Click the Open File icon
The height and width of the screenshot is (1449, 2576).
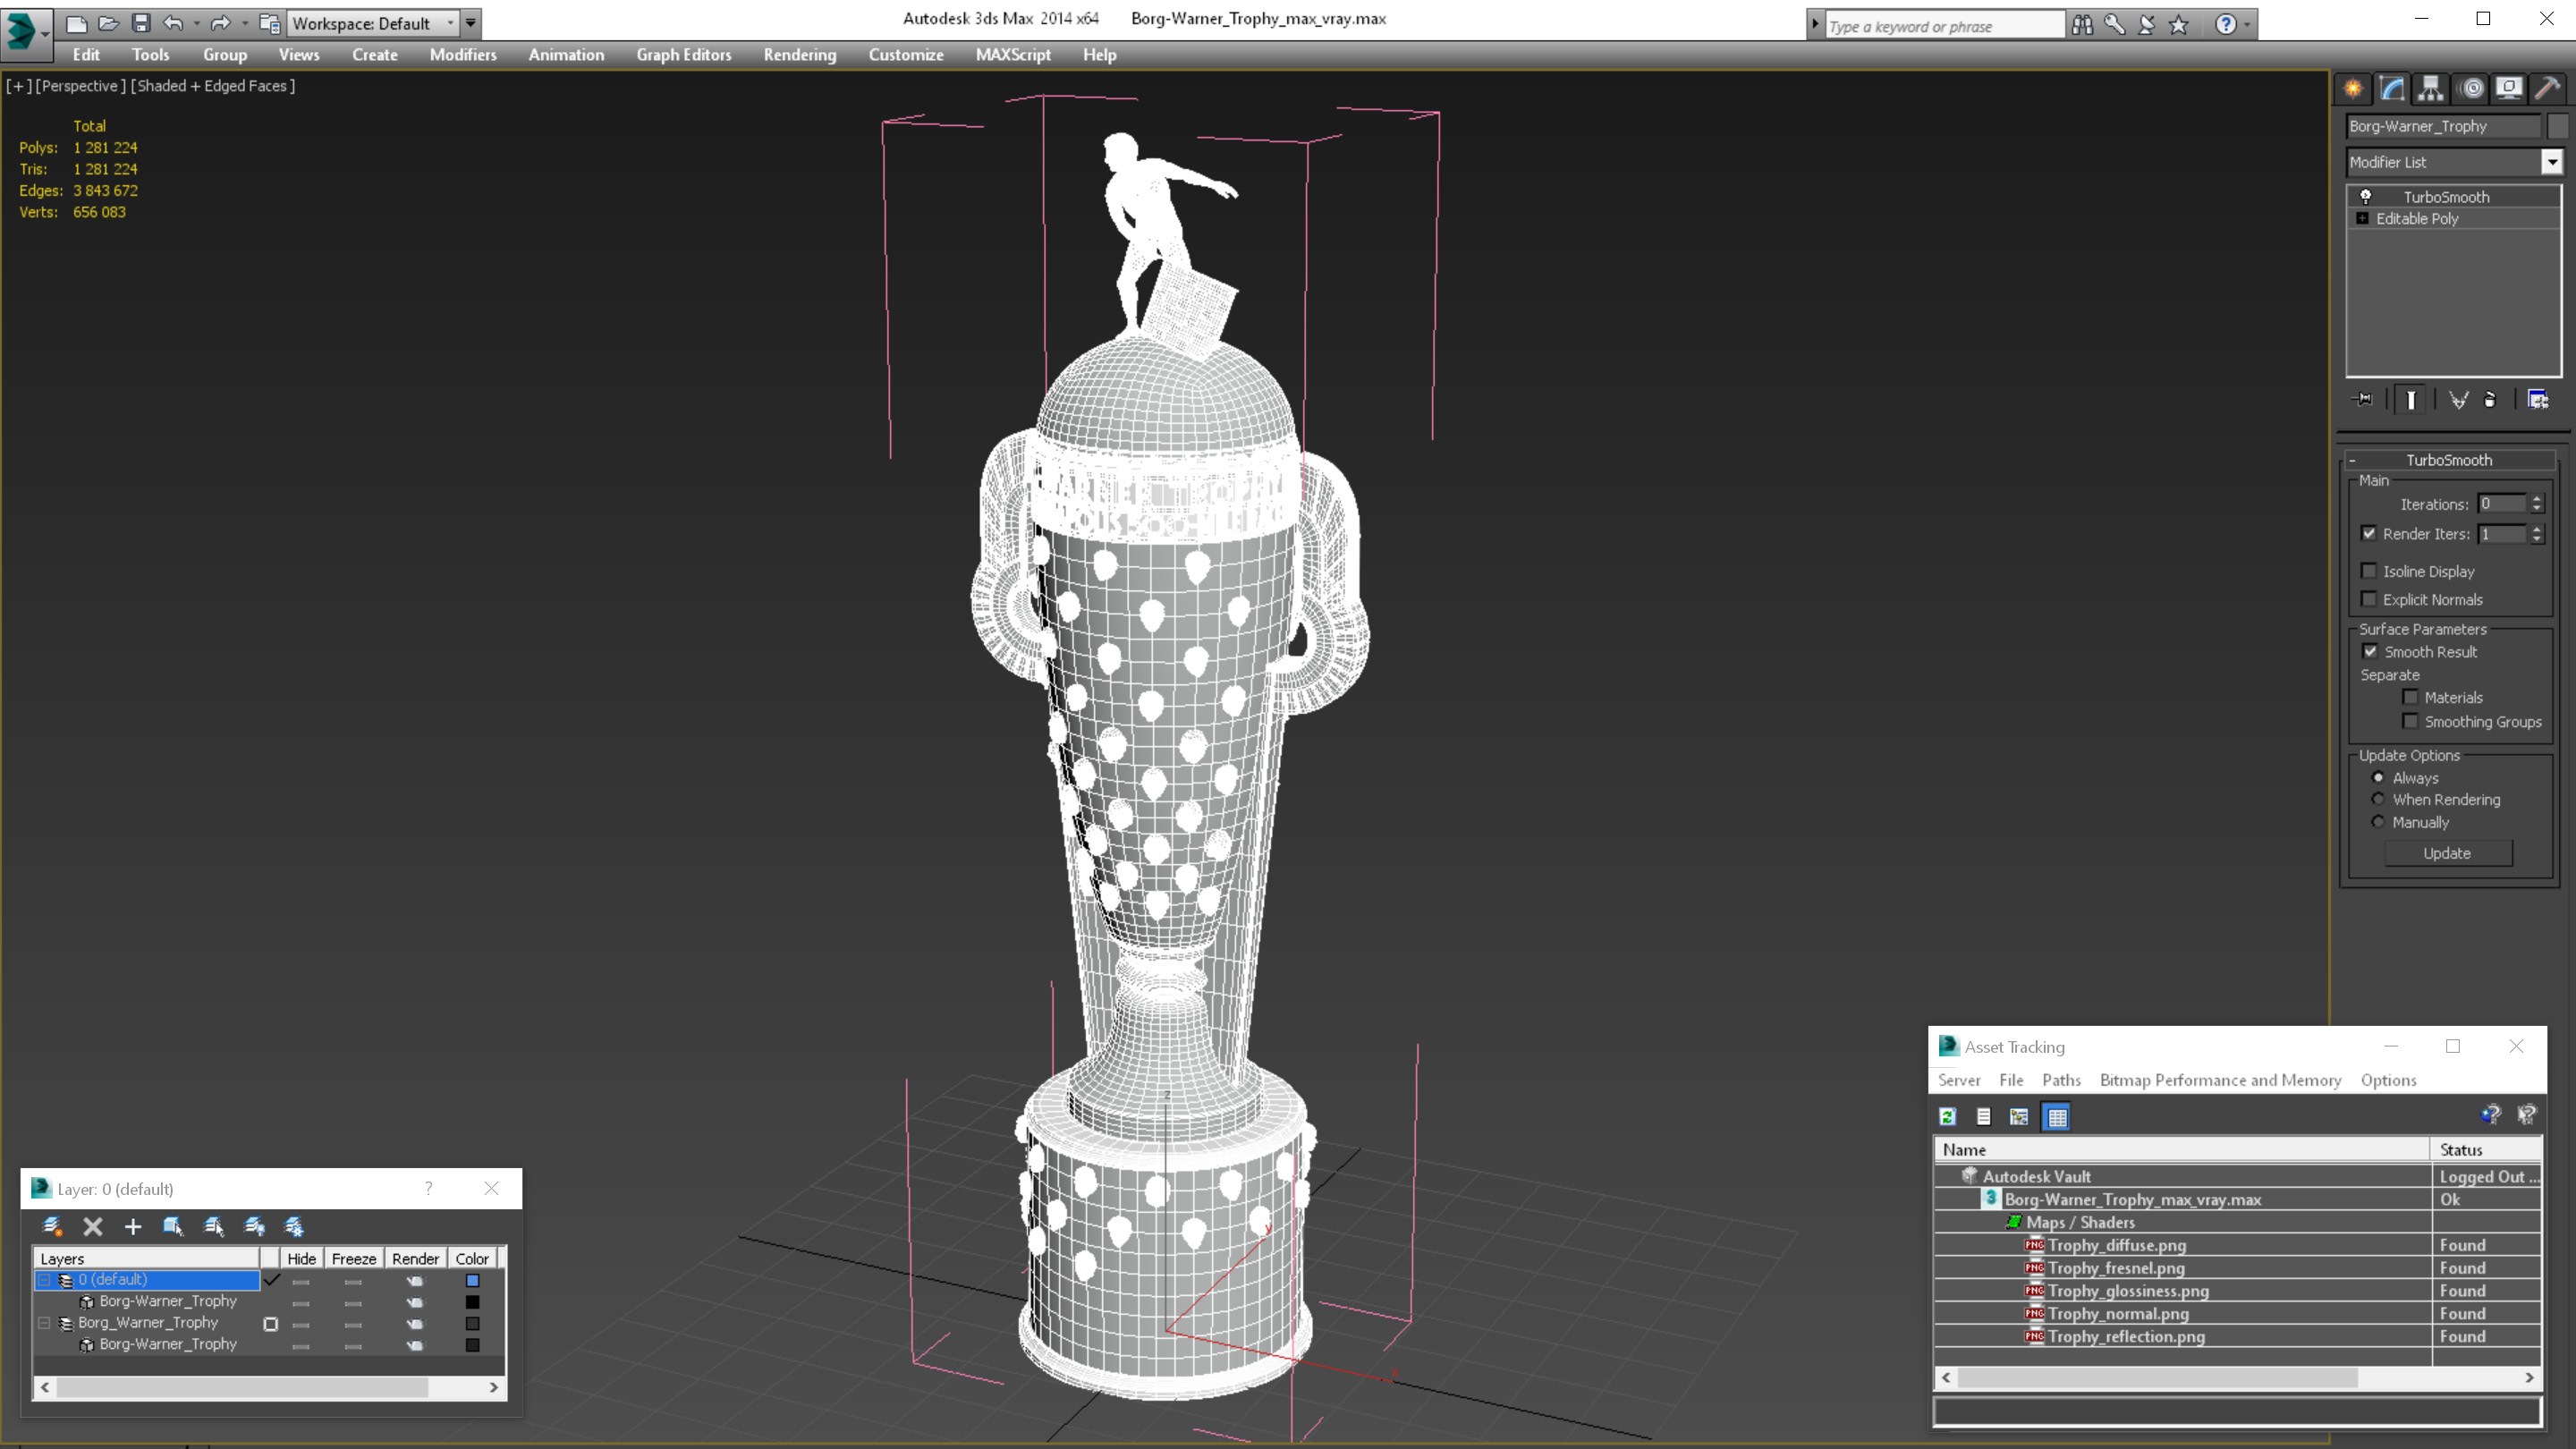[108, 23]
